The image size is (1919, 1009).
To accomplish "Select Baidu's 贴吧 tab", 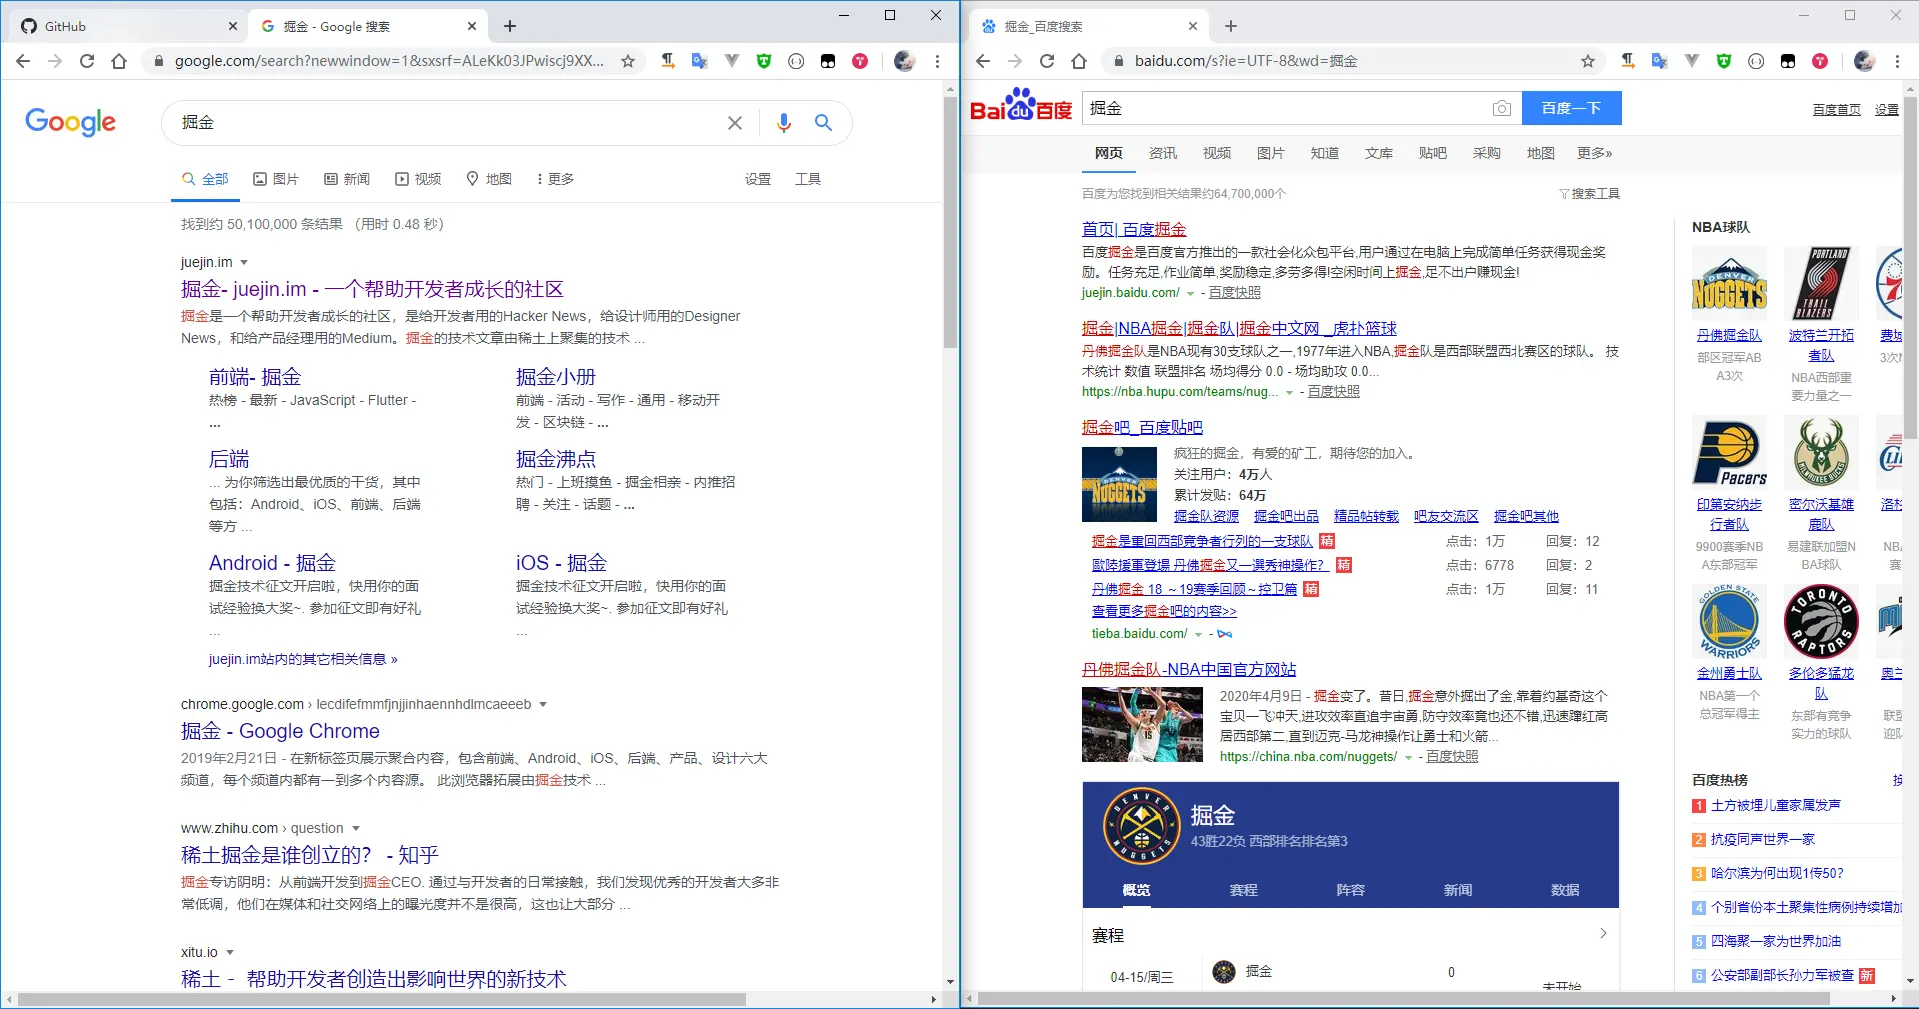I will tap(1432, 153).
